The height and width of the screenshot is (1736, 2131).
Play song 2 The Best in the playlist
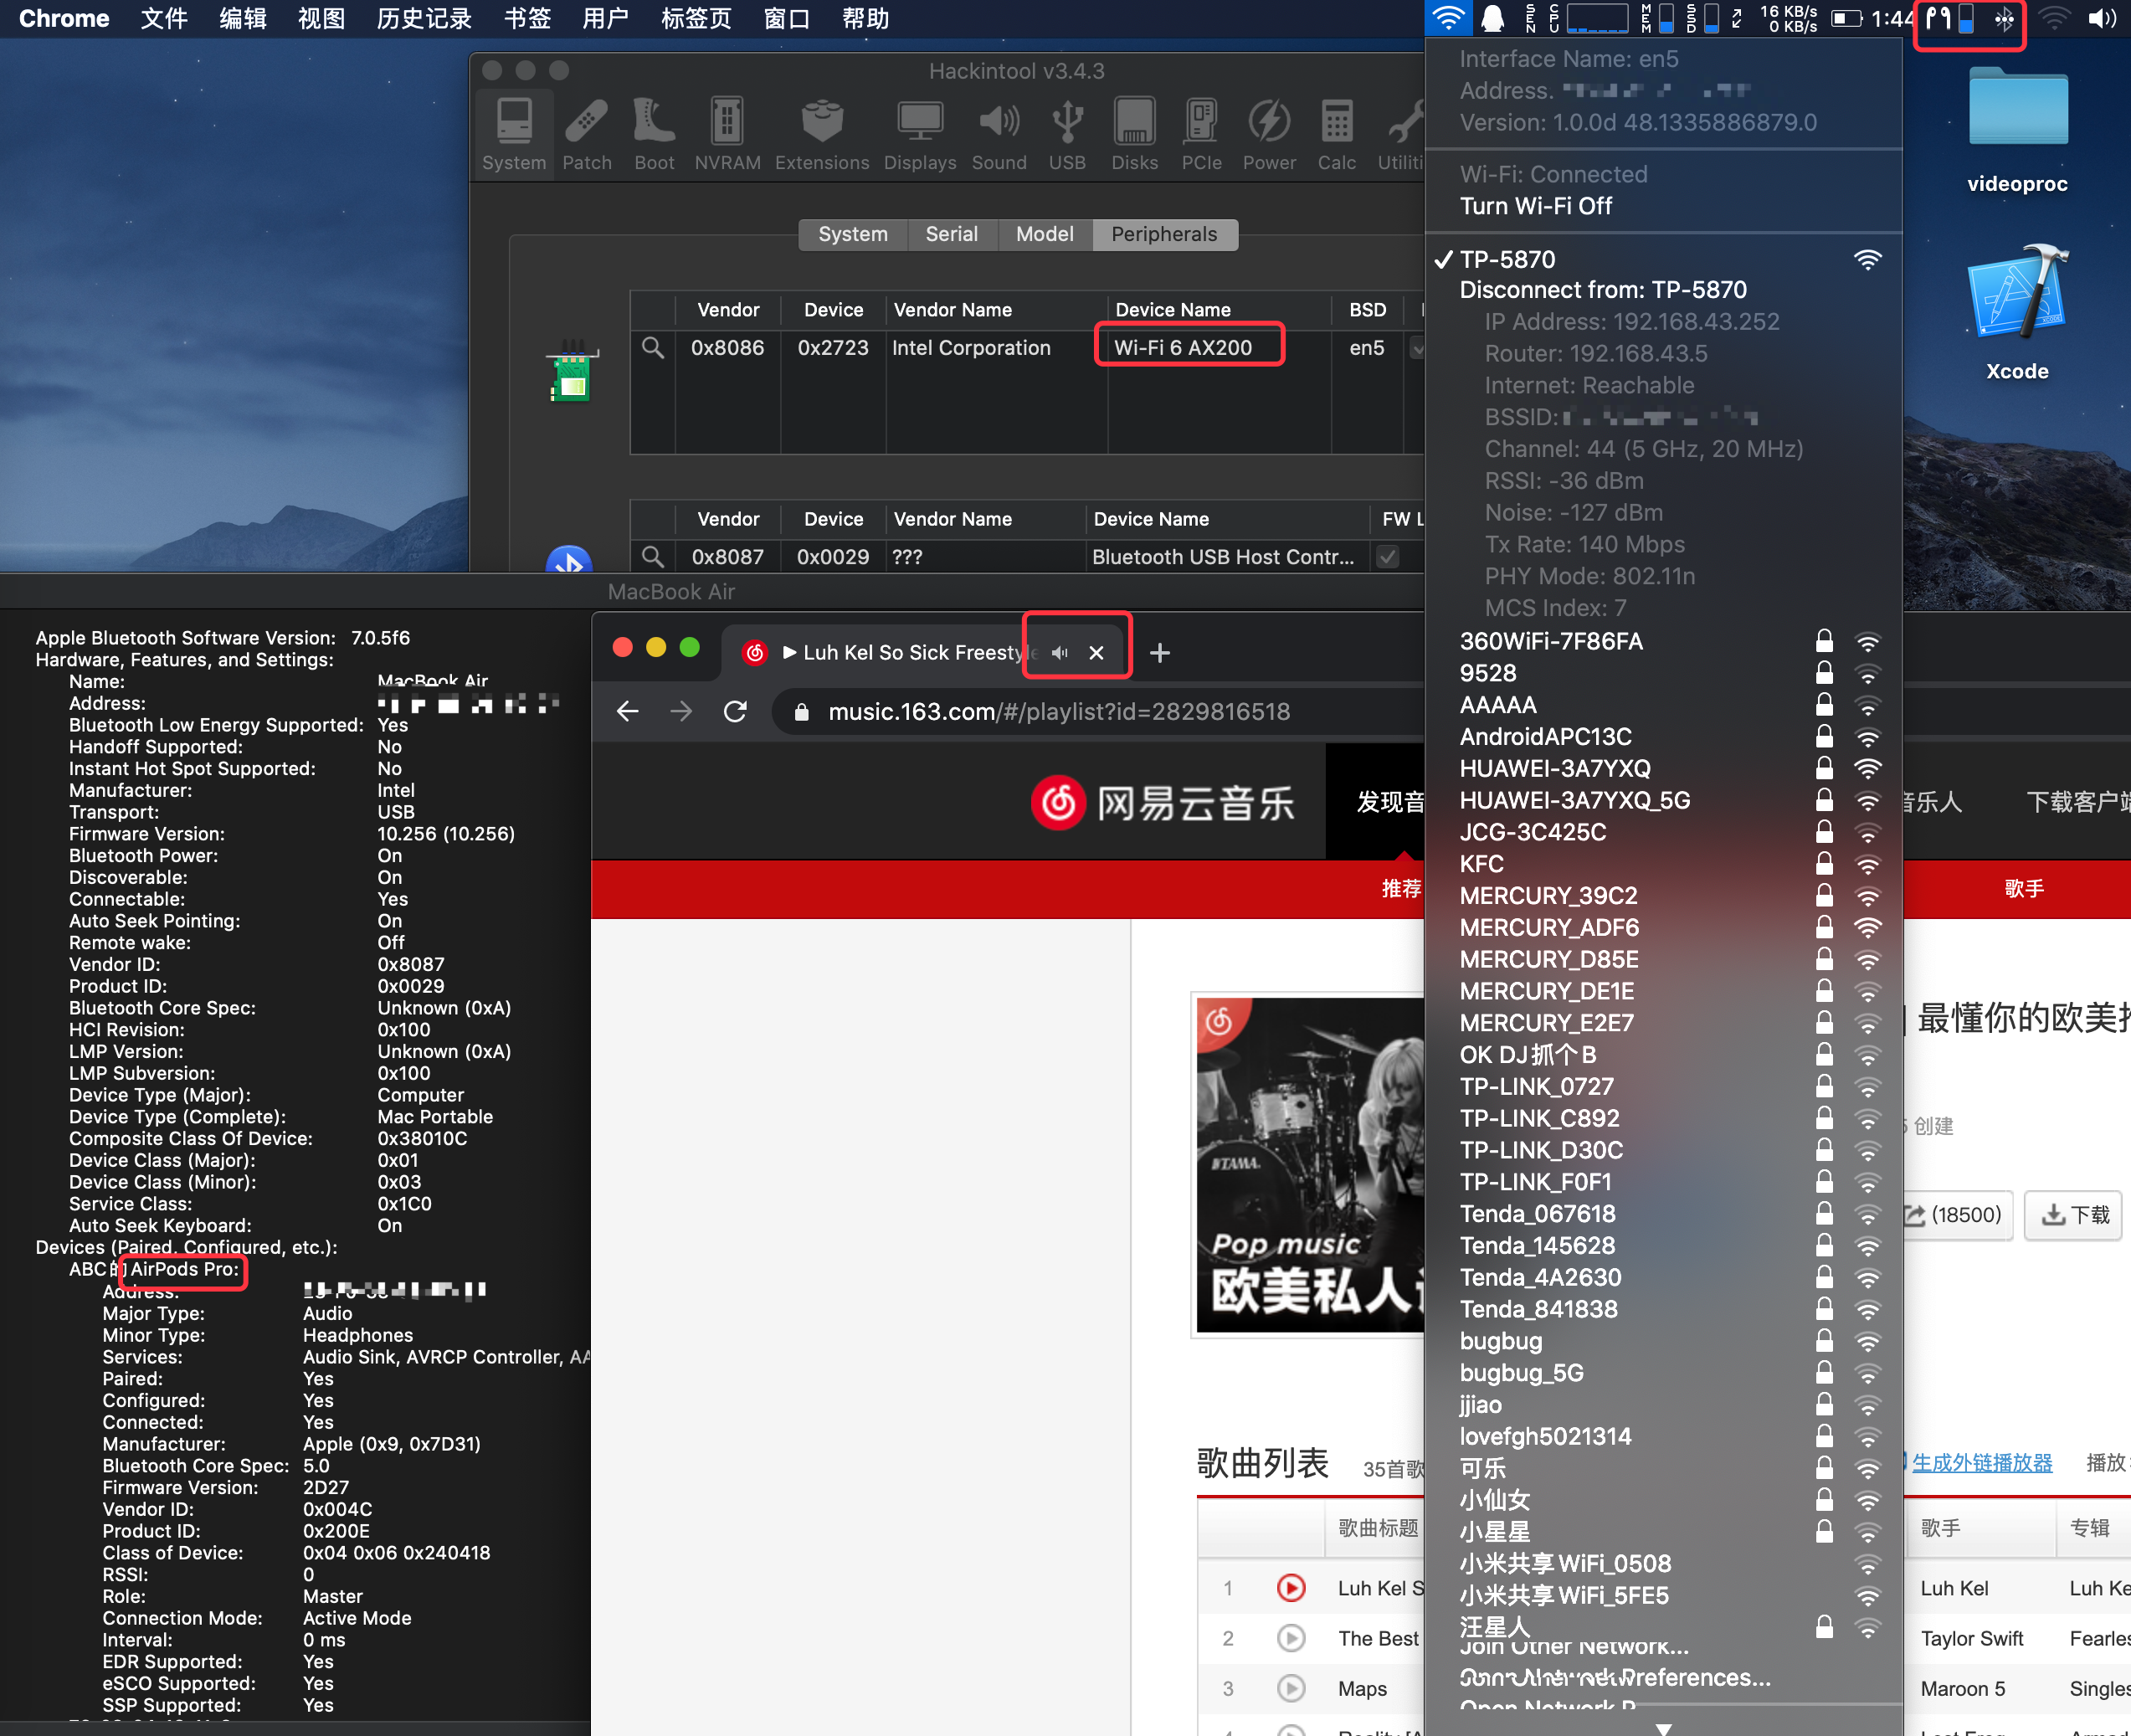pyautogui.click(x=1291, y=1638)
